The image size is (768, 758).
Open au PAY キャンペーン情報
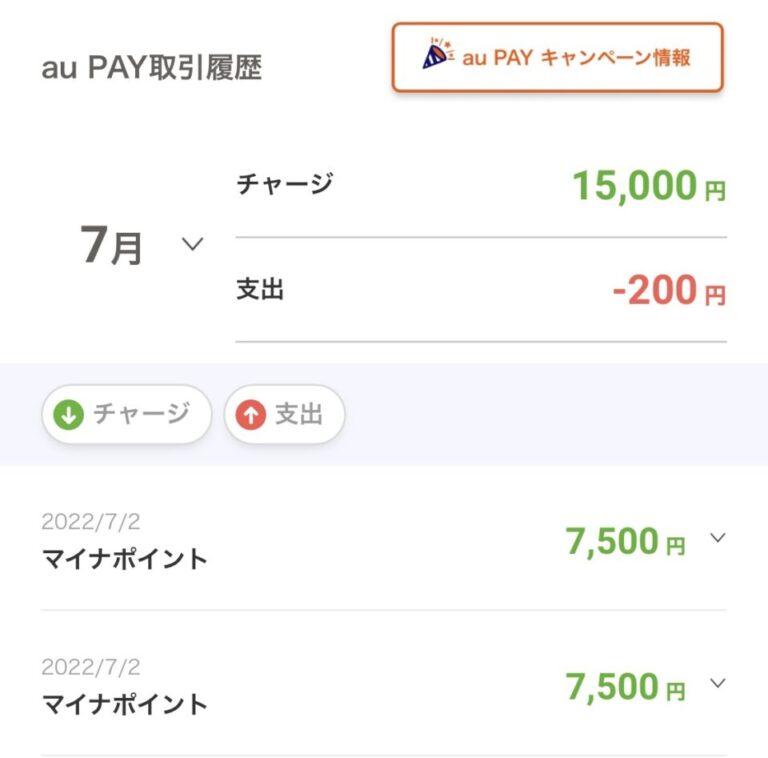[x=557, y=58]
